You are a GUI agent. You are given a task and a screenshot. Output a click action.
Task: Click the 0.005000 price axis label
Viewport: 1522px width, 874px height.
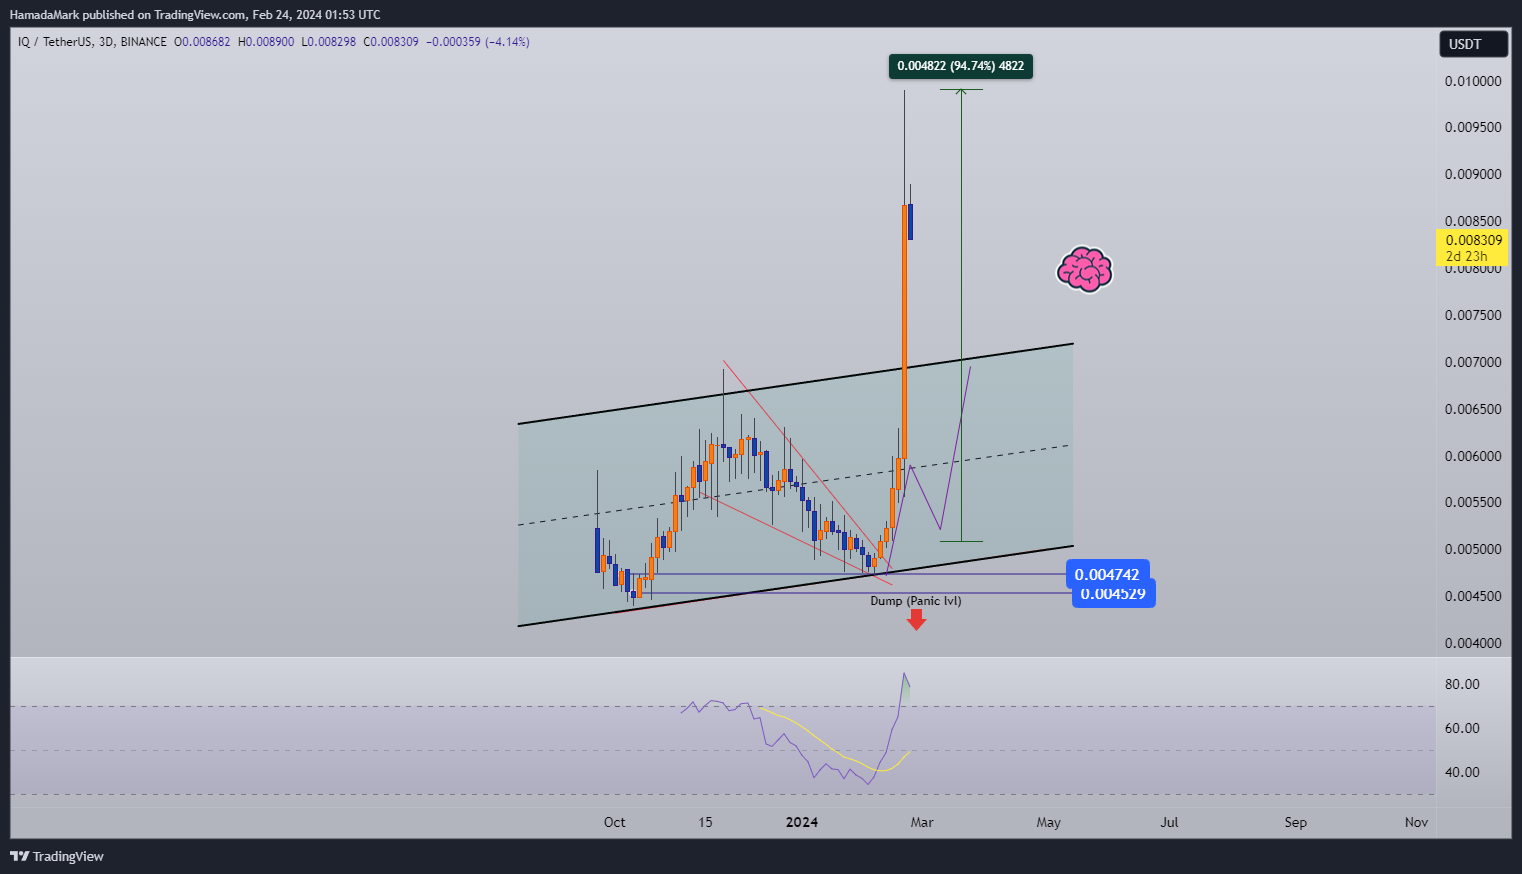tap(1473, 549)
